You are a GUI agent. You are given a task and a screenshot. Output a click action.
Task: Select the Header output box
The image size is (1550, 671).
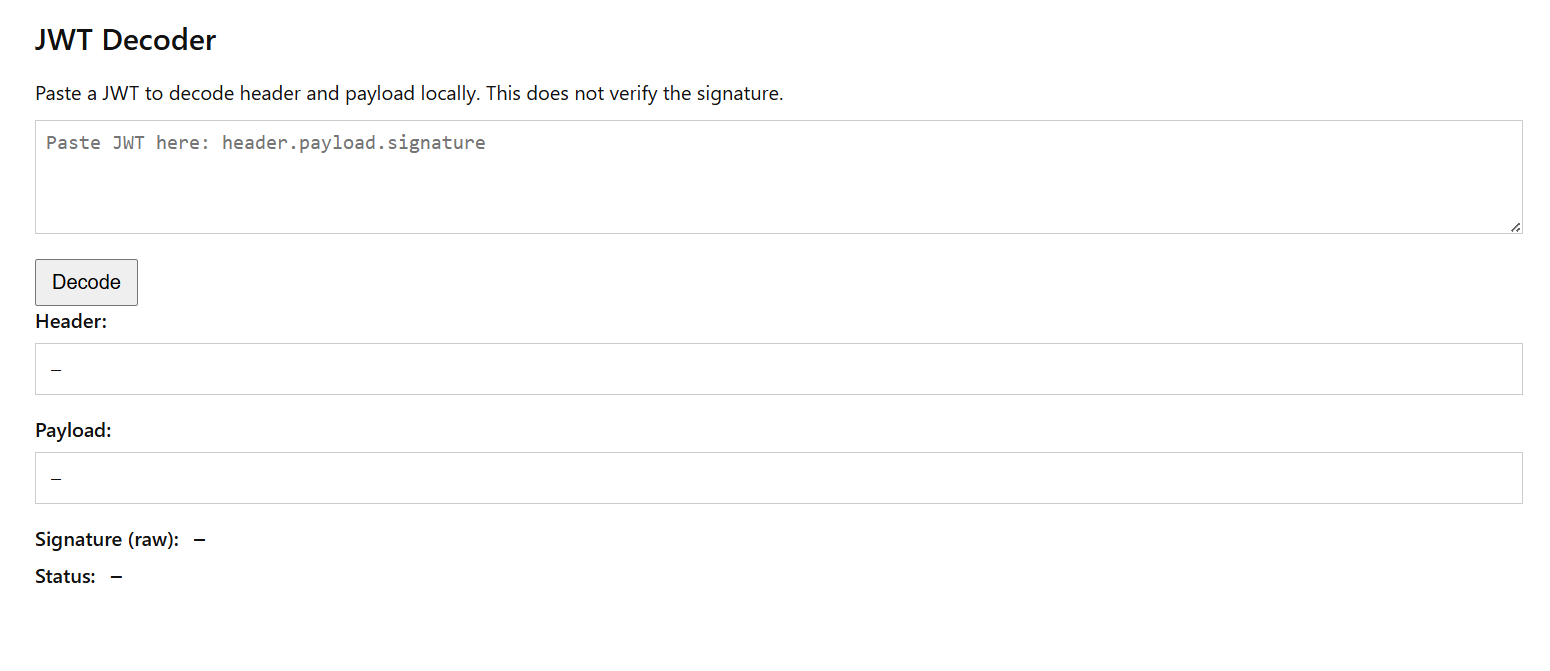point(778,369)
